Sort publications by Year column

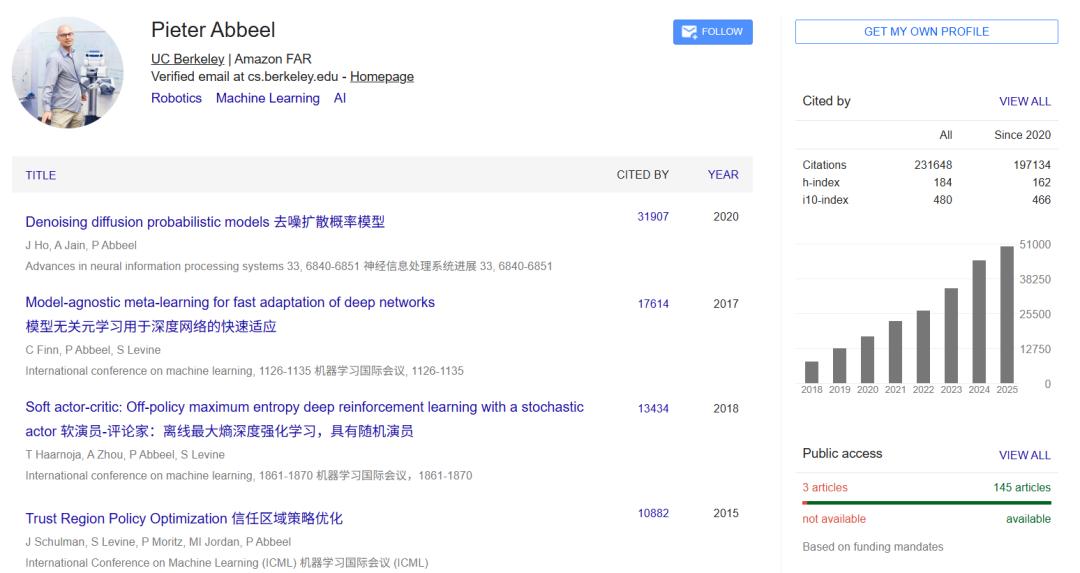[x=722, y=175]
